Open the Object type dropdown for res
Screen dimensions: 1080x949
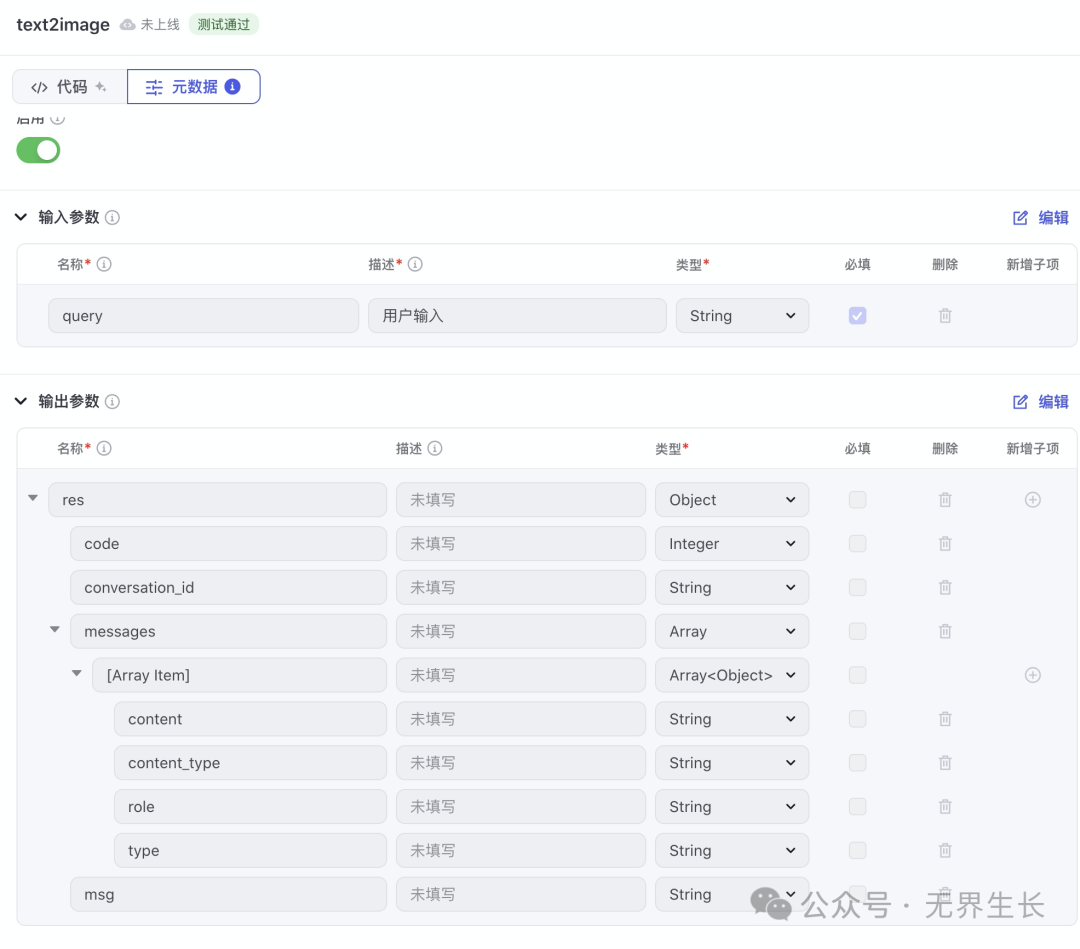(732, 500)
